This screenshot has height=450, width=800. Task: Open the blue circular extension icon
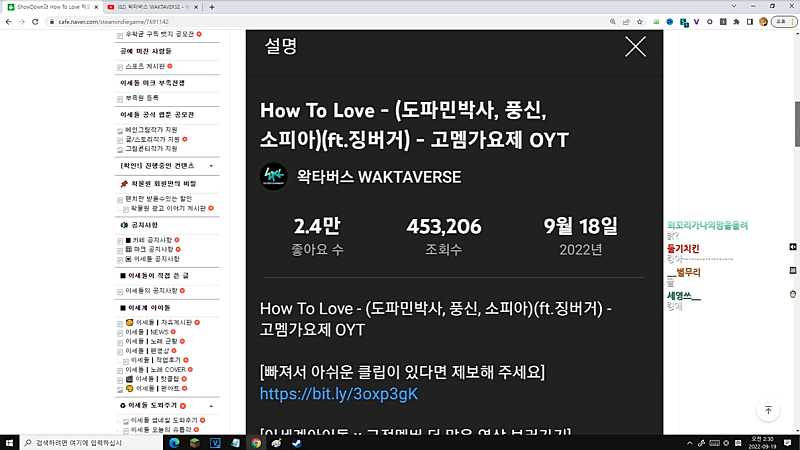click(x=670, y=22)
